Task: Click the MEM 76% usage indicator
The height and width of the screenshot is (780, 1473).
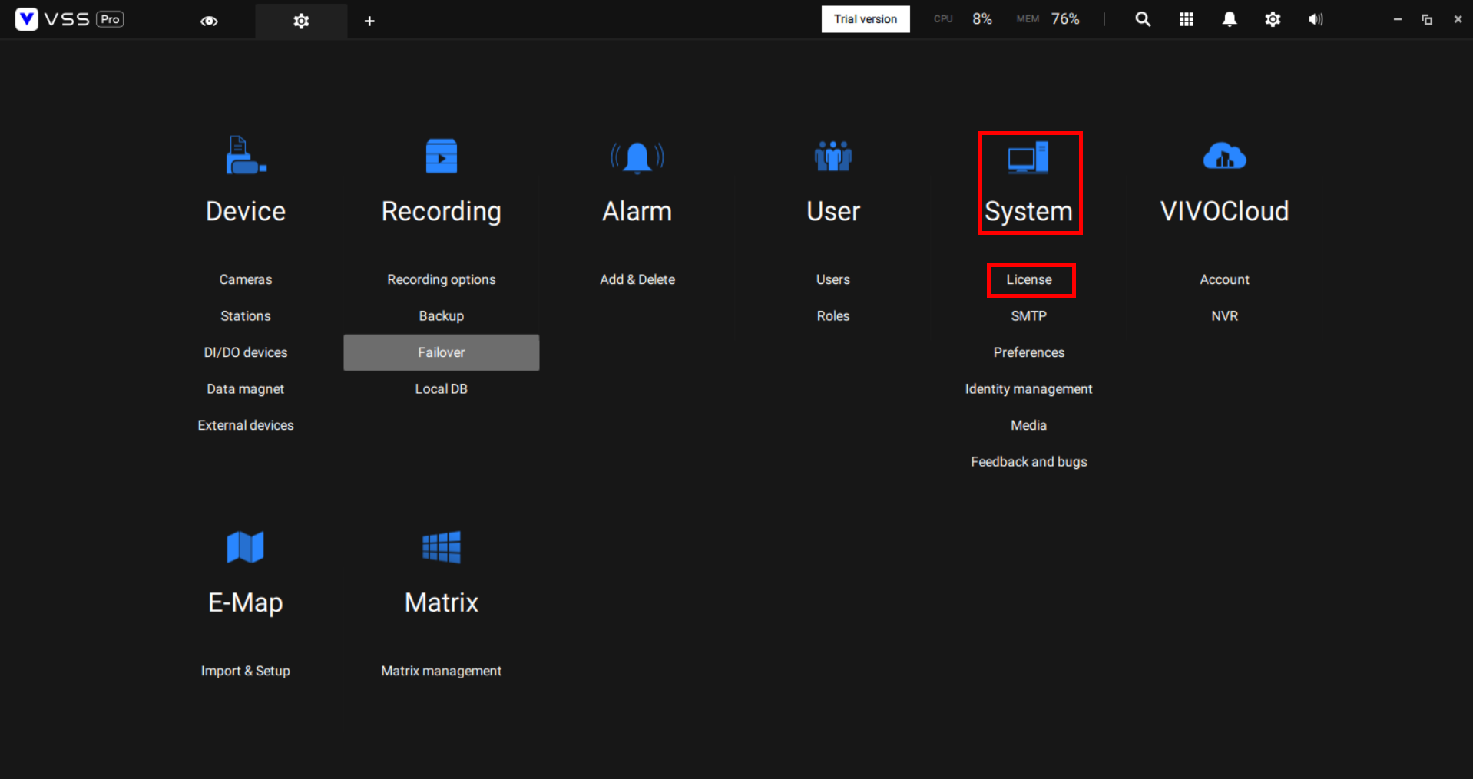Action: (1048, 19)
